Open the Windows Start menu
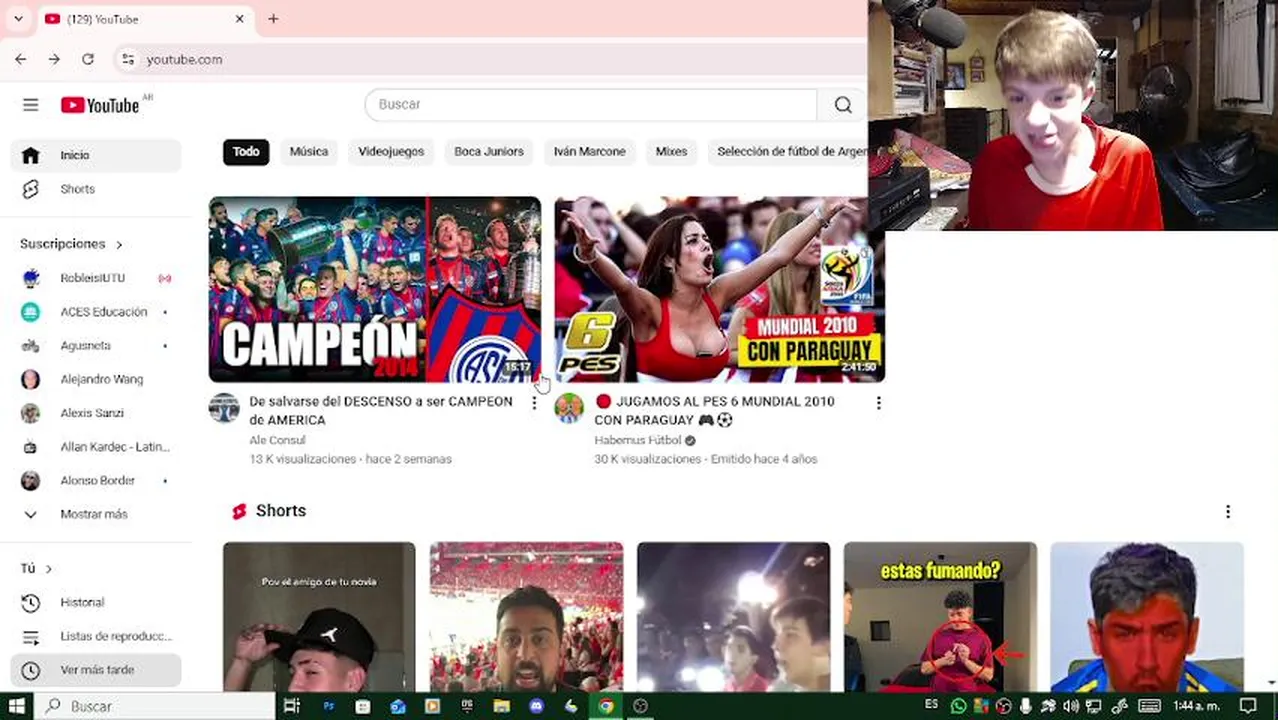Image resolution: width=1278 pixels, height=720 pixels. [16, 706]
